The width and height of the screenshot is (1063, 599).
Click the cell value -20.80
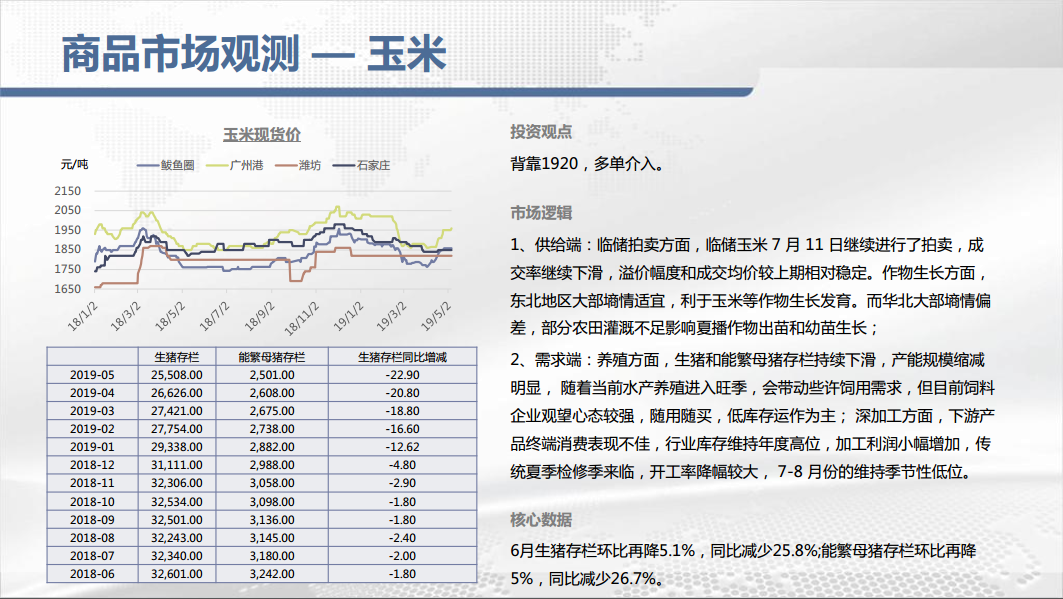click(x=402, y=393)
